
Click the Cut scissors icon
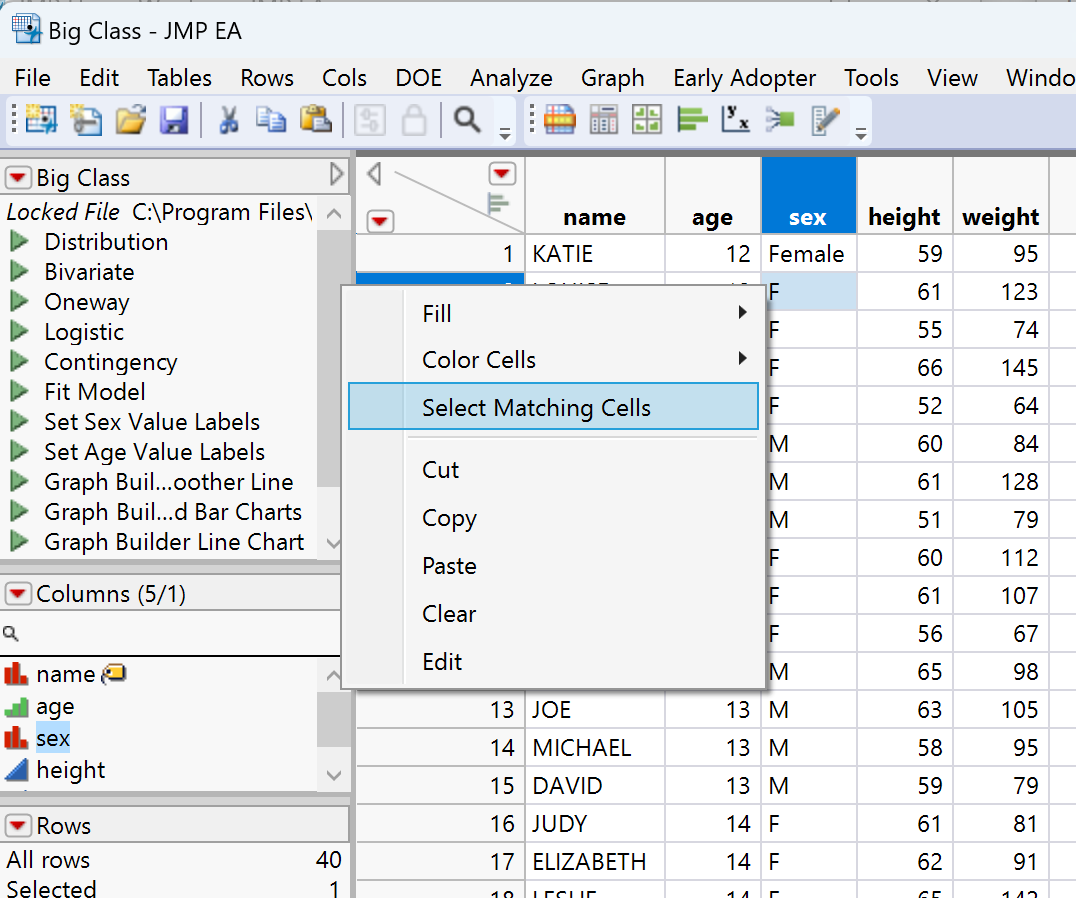pyautogui.click(x=228, y=121)
